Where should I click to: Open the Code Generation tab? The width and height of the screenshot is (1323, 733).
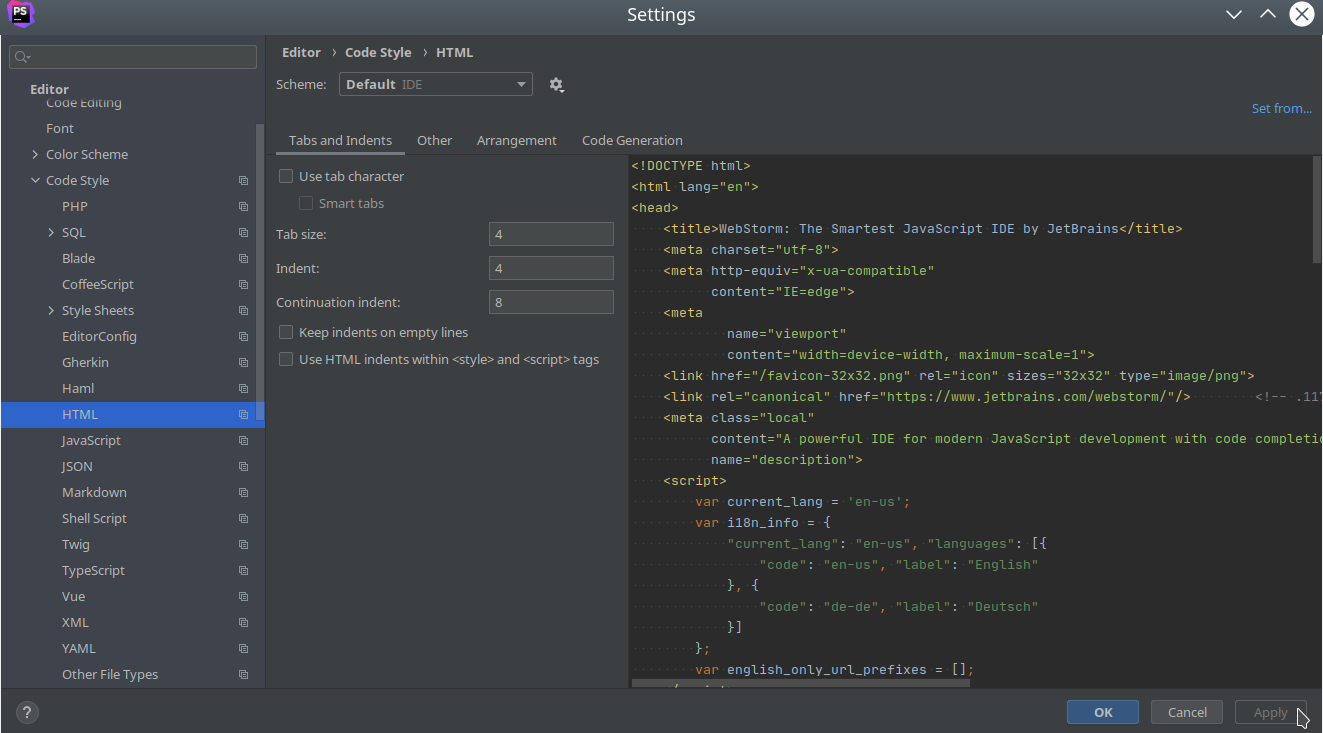pyautogui.click(x=632, y=141)
